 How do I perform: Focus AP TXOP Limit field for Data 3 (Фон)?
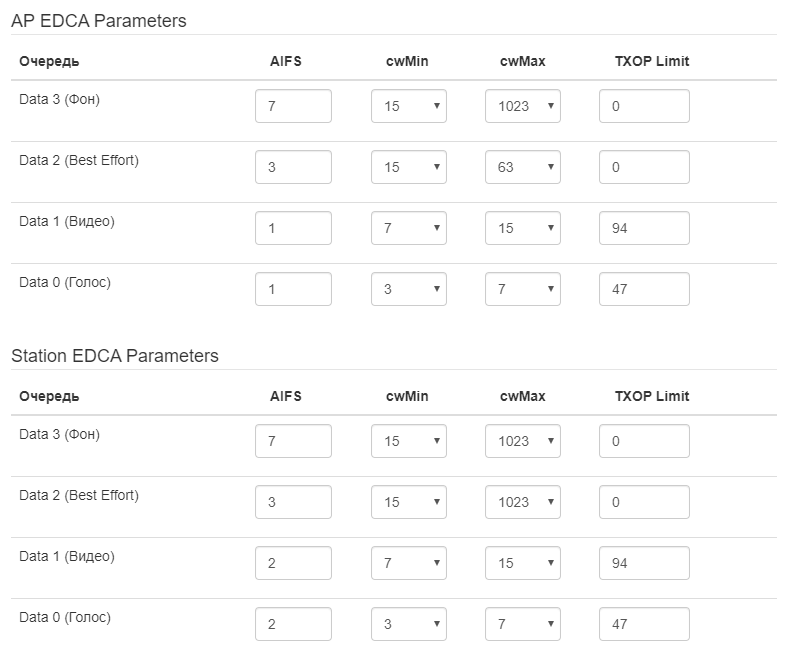click(644, 106)
